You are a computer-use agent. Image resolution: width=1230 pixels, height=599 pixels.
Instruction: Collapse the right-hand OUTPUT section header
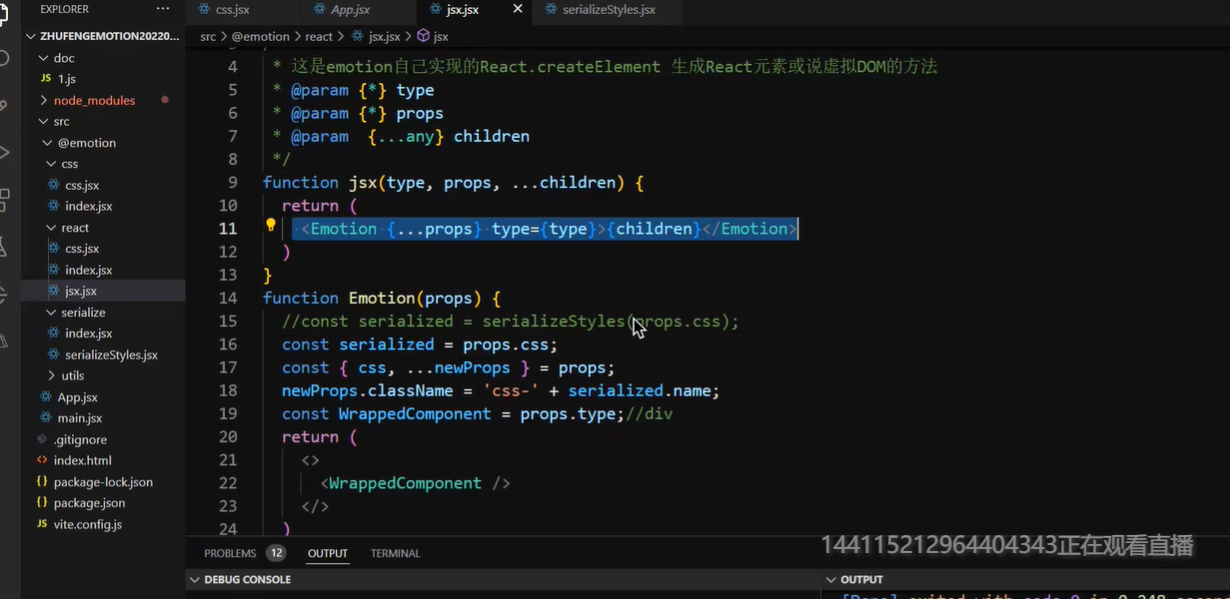point(831,580)
